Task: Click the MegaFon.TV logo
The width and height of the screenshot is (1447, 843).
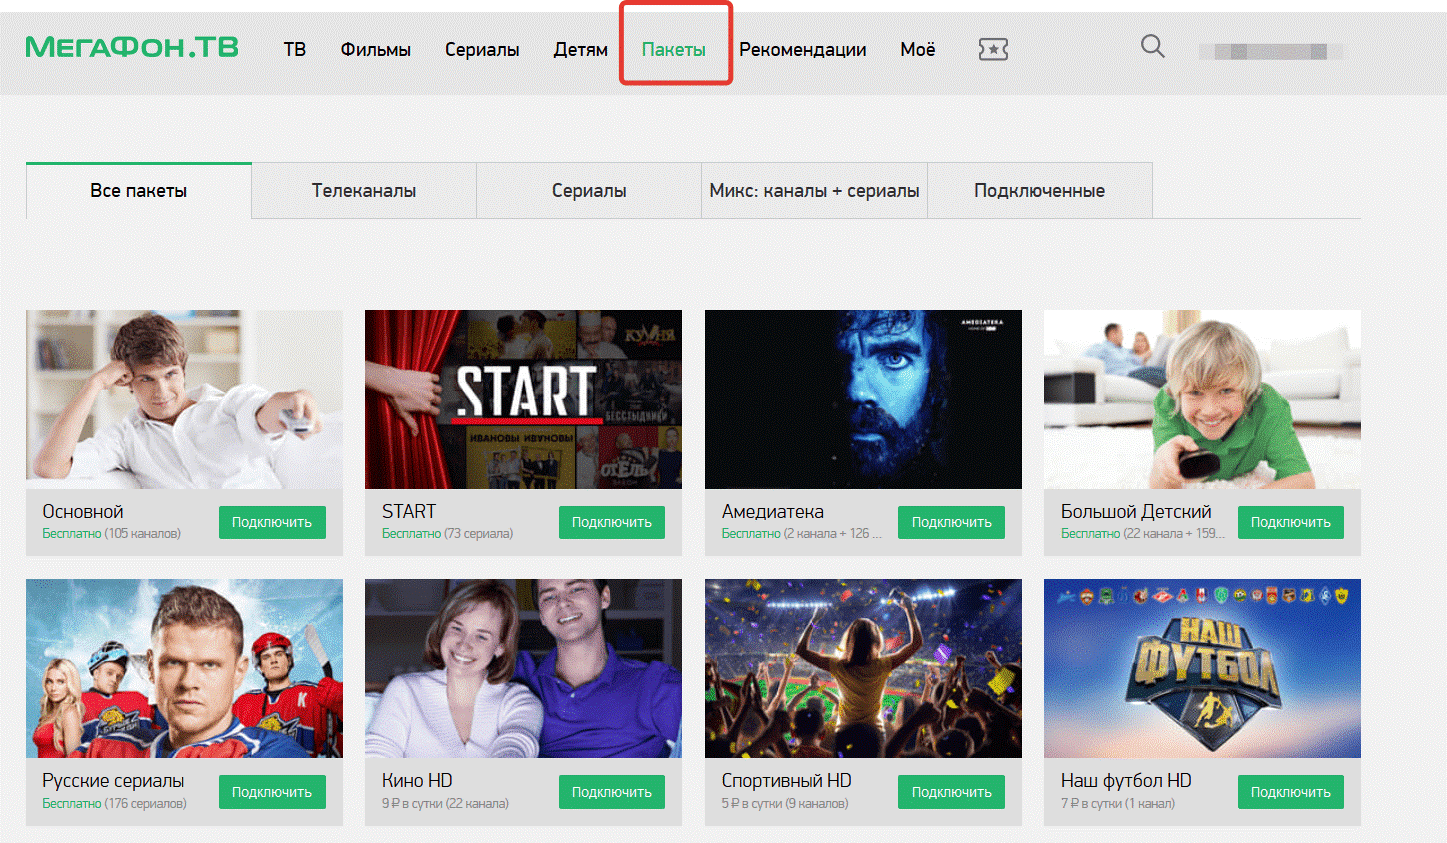Action: [x=132, y=47]
